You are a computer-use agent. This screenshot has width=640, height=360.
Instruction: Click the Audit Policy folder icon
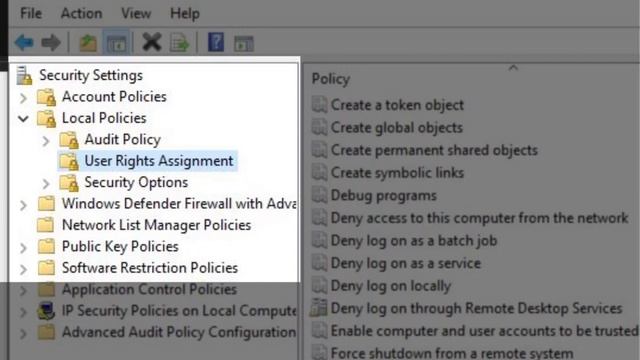pos(69,140)
